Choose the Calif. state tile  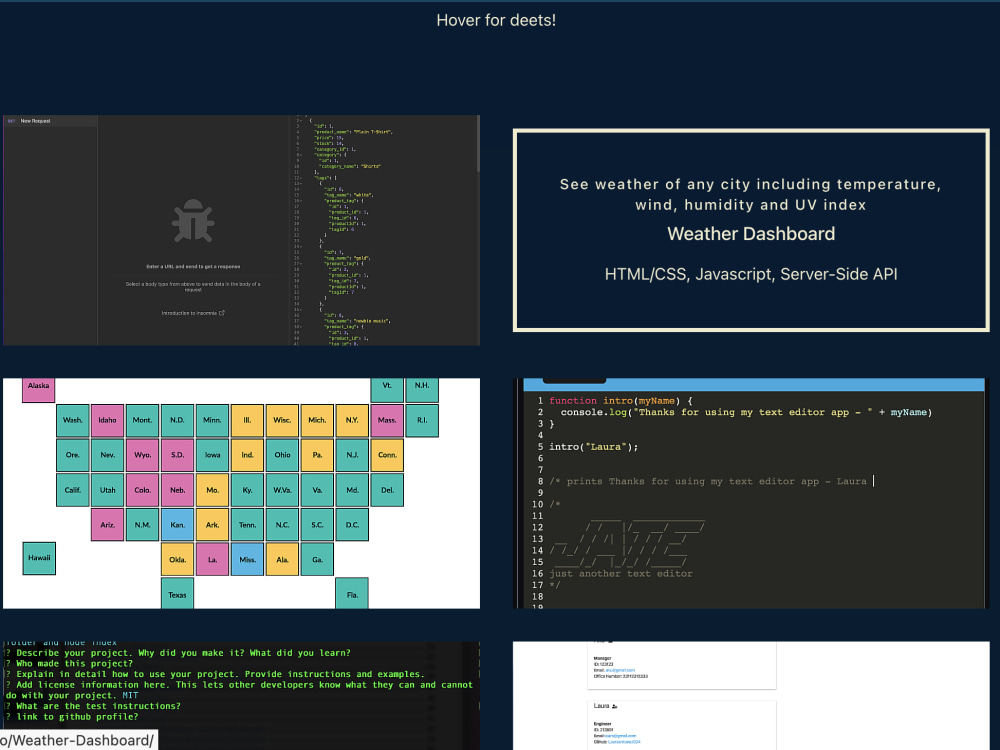click(73, 490)
